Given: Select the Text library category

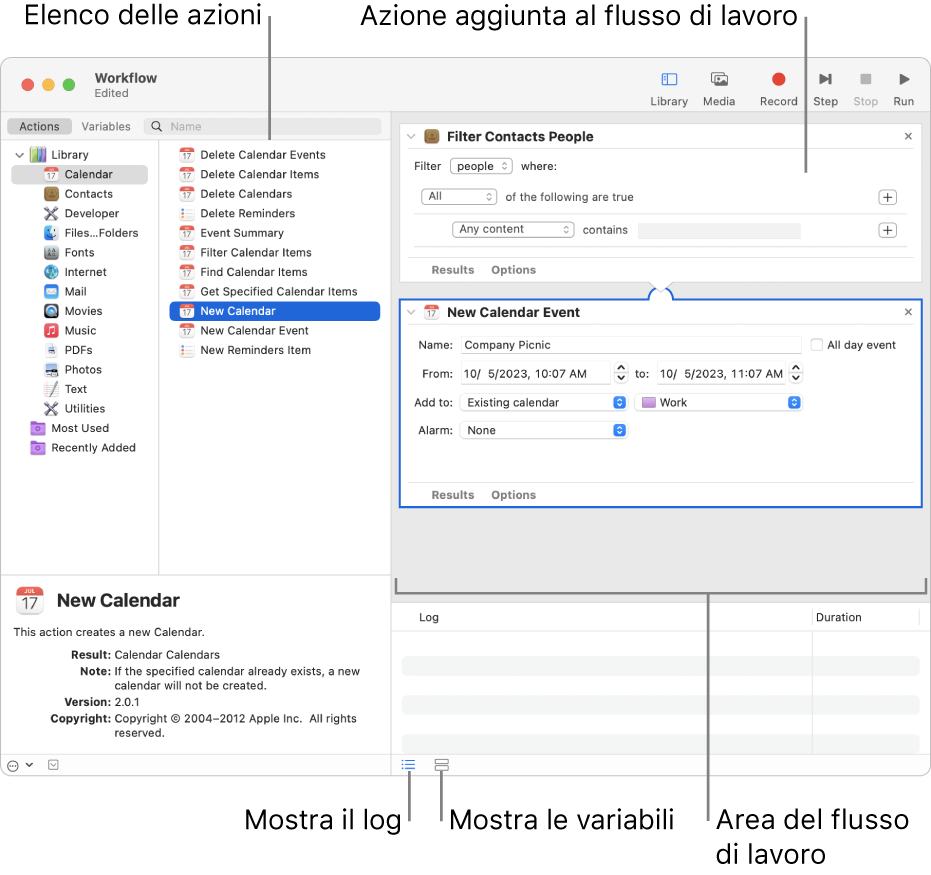Looking at the screenshot, I should pos(65,390).
